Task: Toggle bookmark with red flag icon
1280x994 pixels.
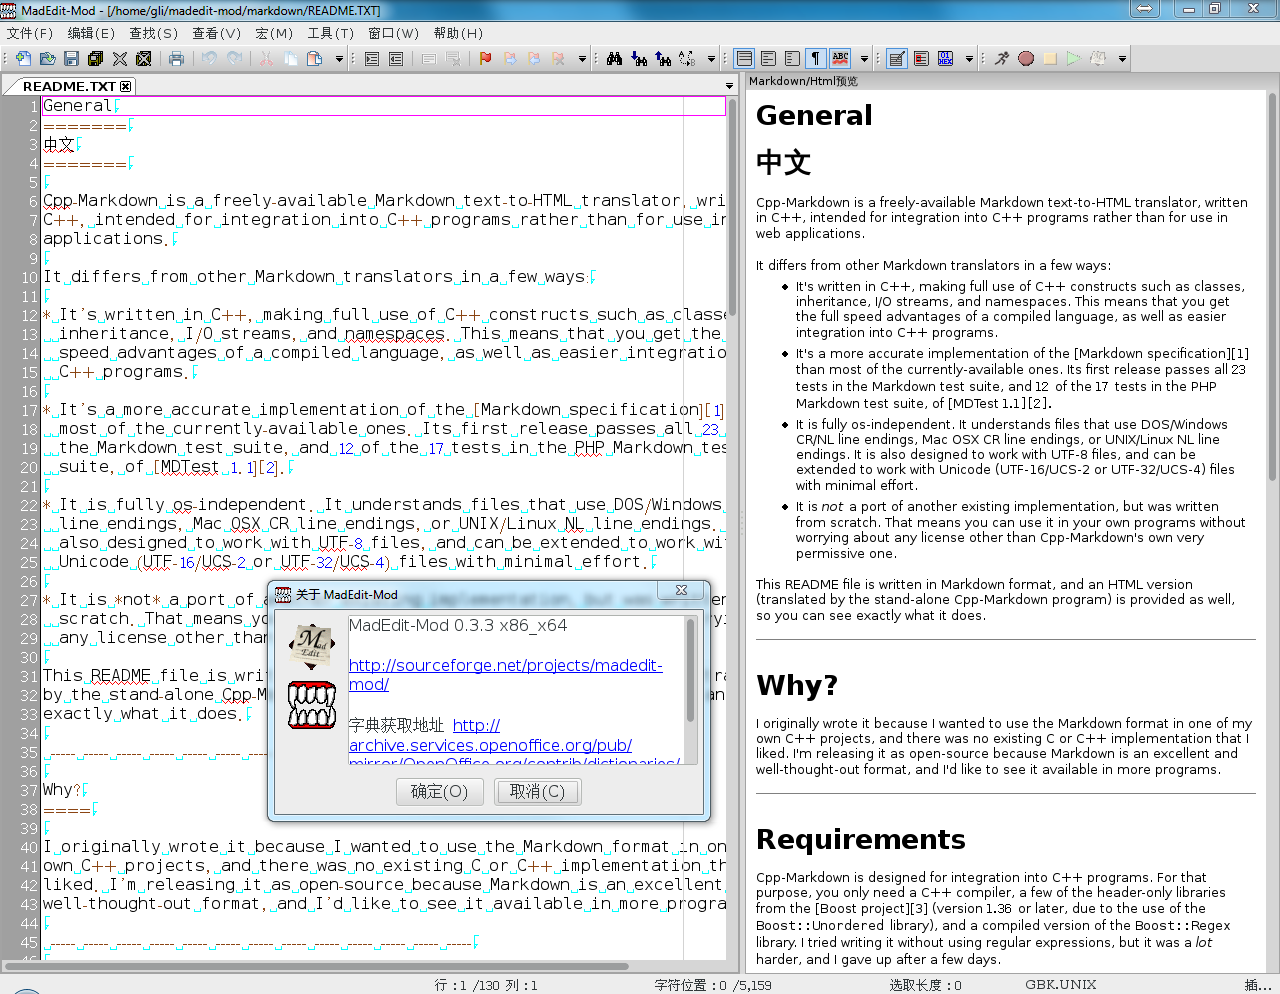Action: point(486,59)
